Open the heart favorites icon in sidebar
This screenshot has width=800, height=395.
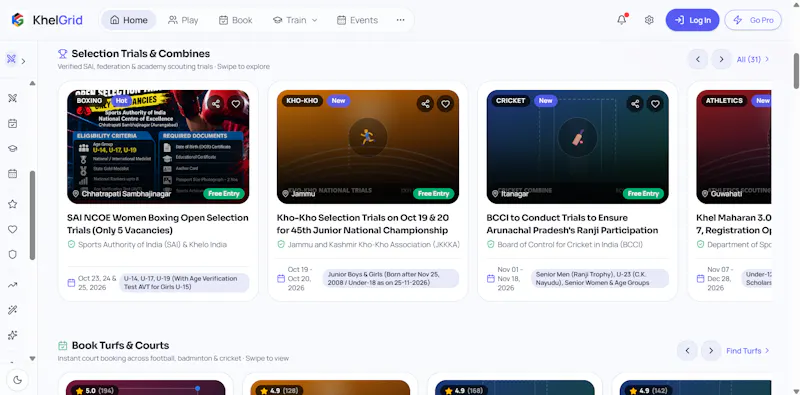pos(13,229)
